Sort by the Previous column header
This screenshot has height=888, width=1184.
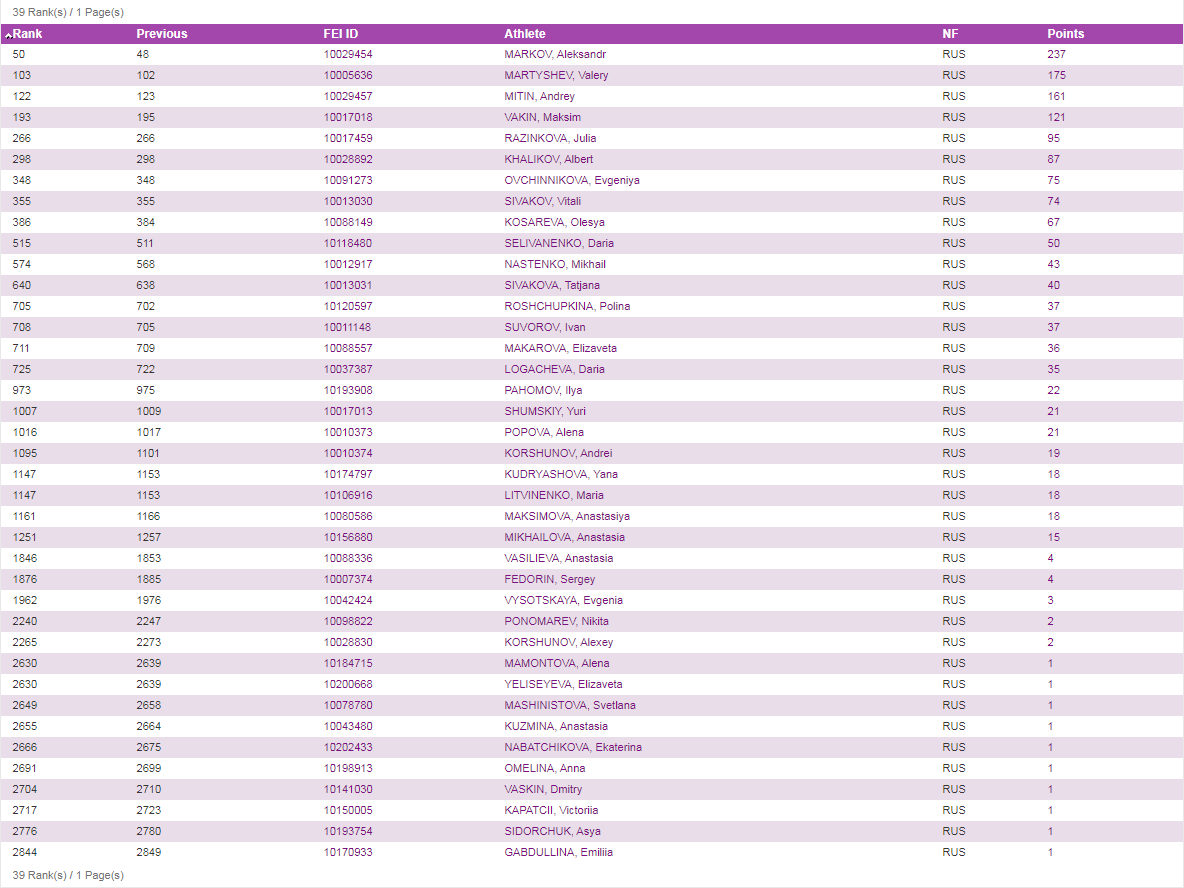click(162, 34)
